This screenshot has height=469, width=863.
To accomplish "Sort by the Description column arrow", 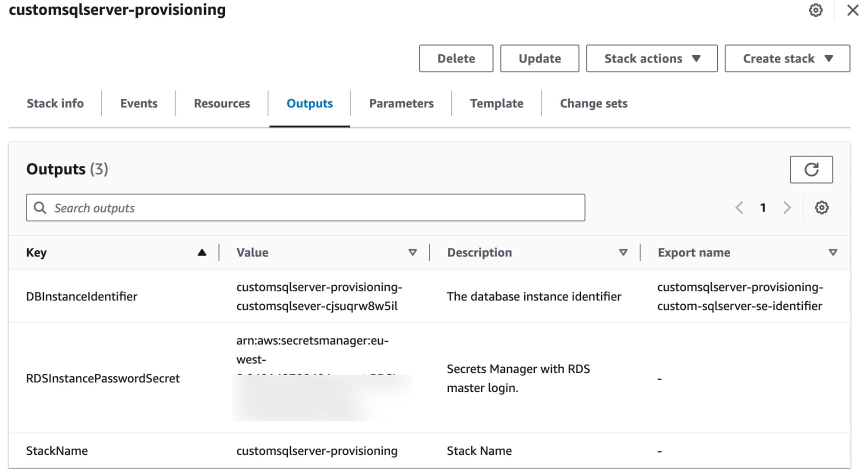I will tap(623, 253).
